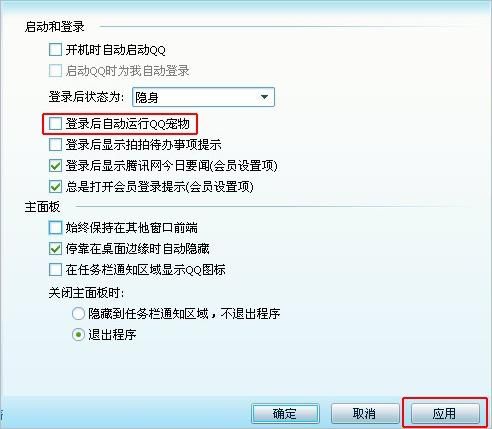
Task: Click the 取消 button
Action: [365, 414]
